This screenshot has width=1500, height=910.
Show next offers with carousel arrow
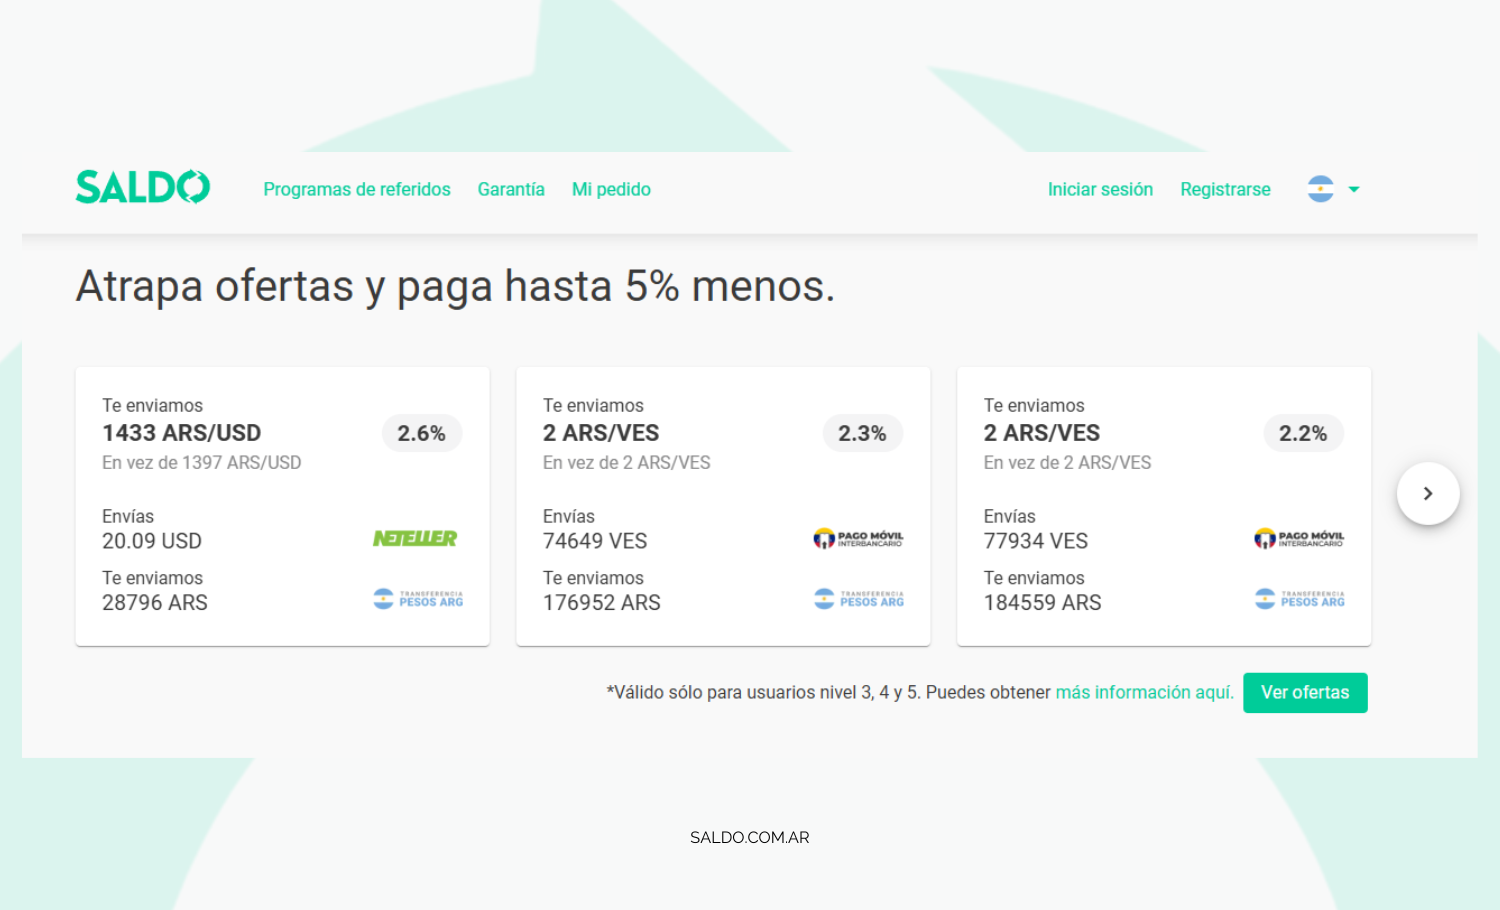pyautogui.click(x=1427, y=493)
